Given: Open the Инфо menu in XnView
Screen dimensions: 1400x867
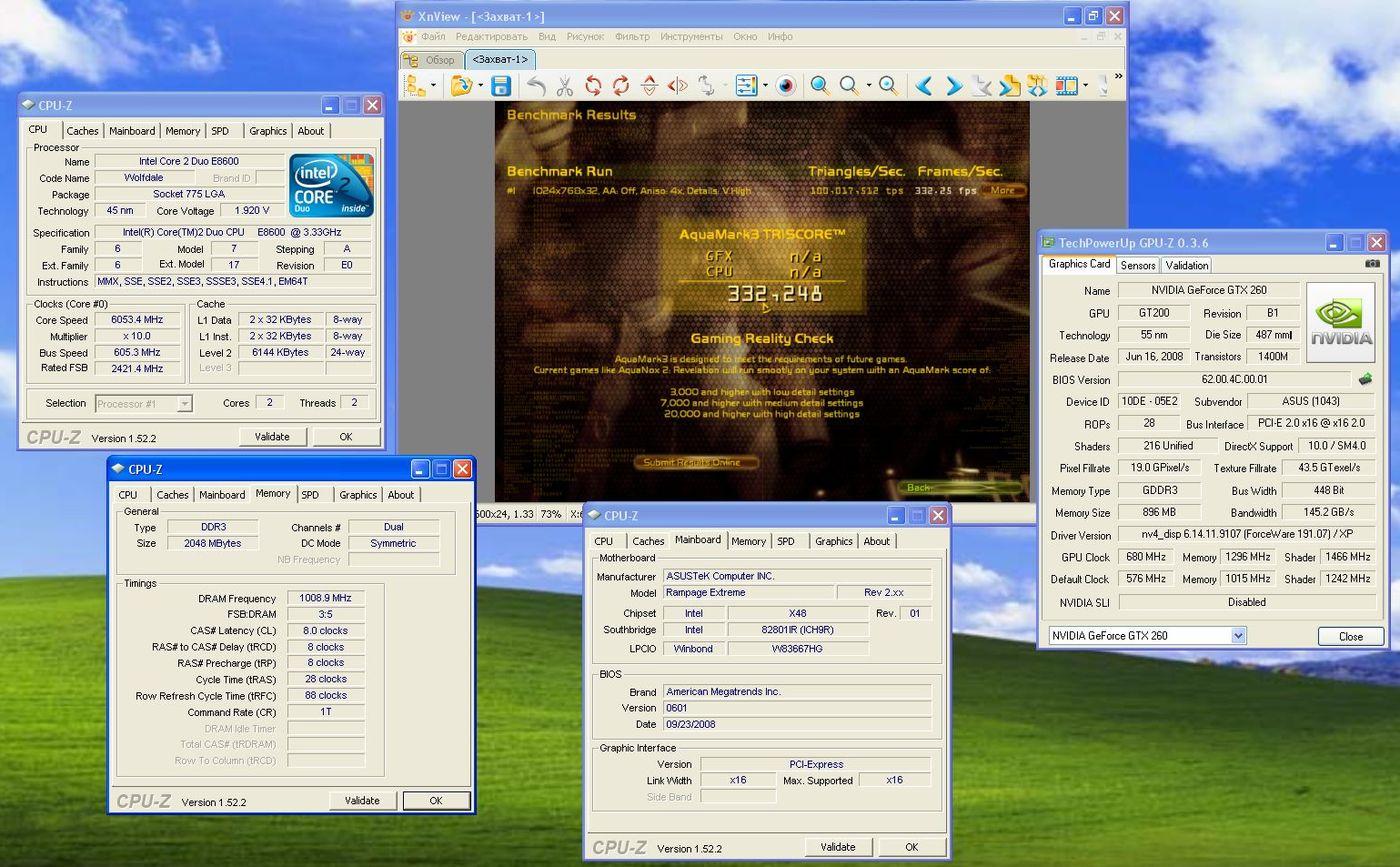Looking at the screenshot, I should coord(780,37).
